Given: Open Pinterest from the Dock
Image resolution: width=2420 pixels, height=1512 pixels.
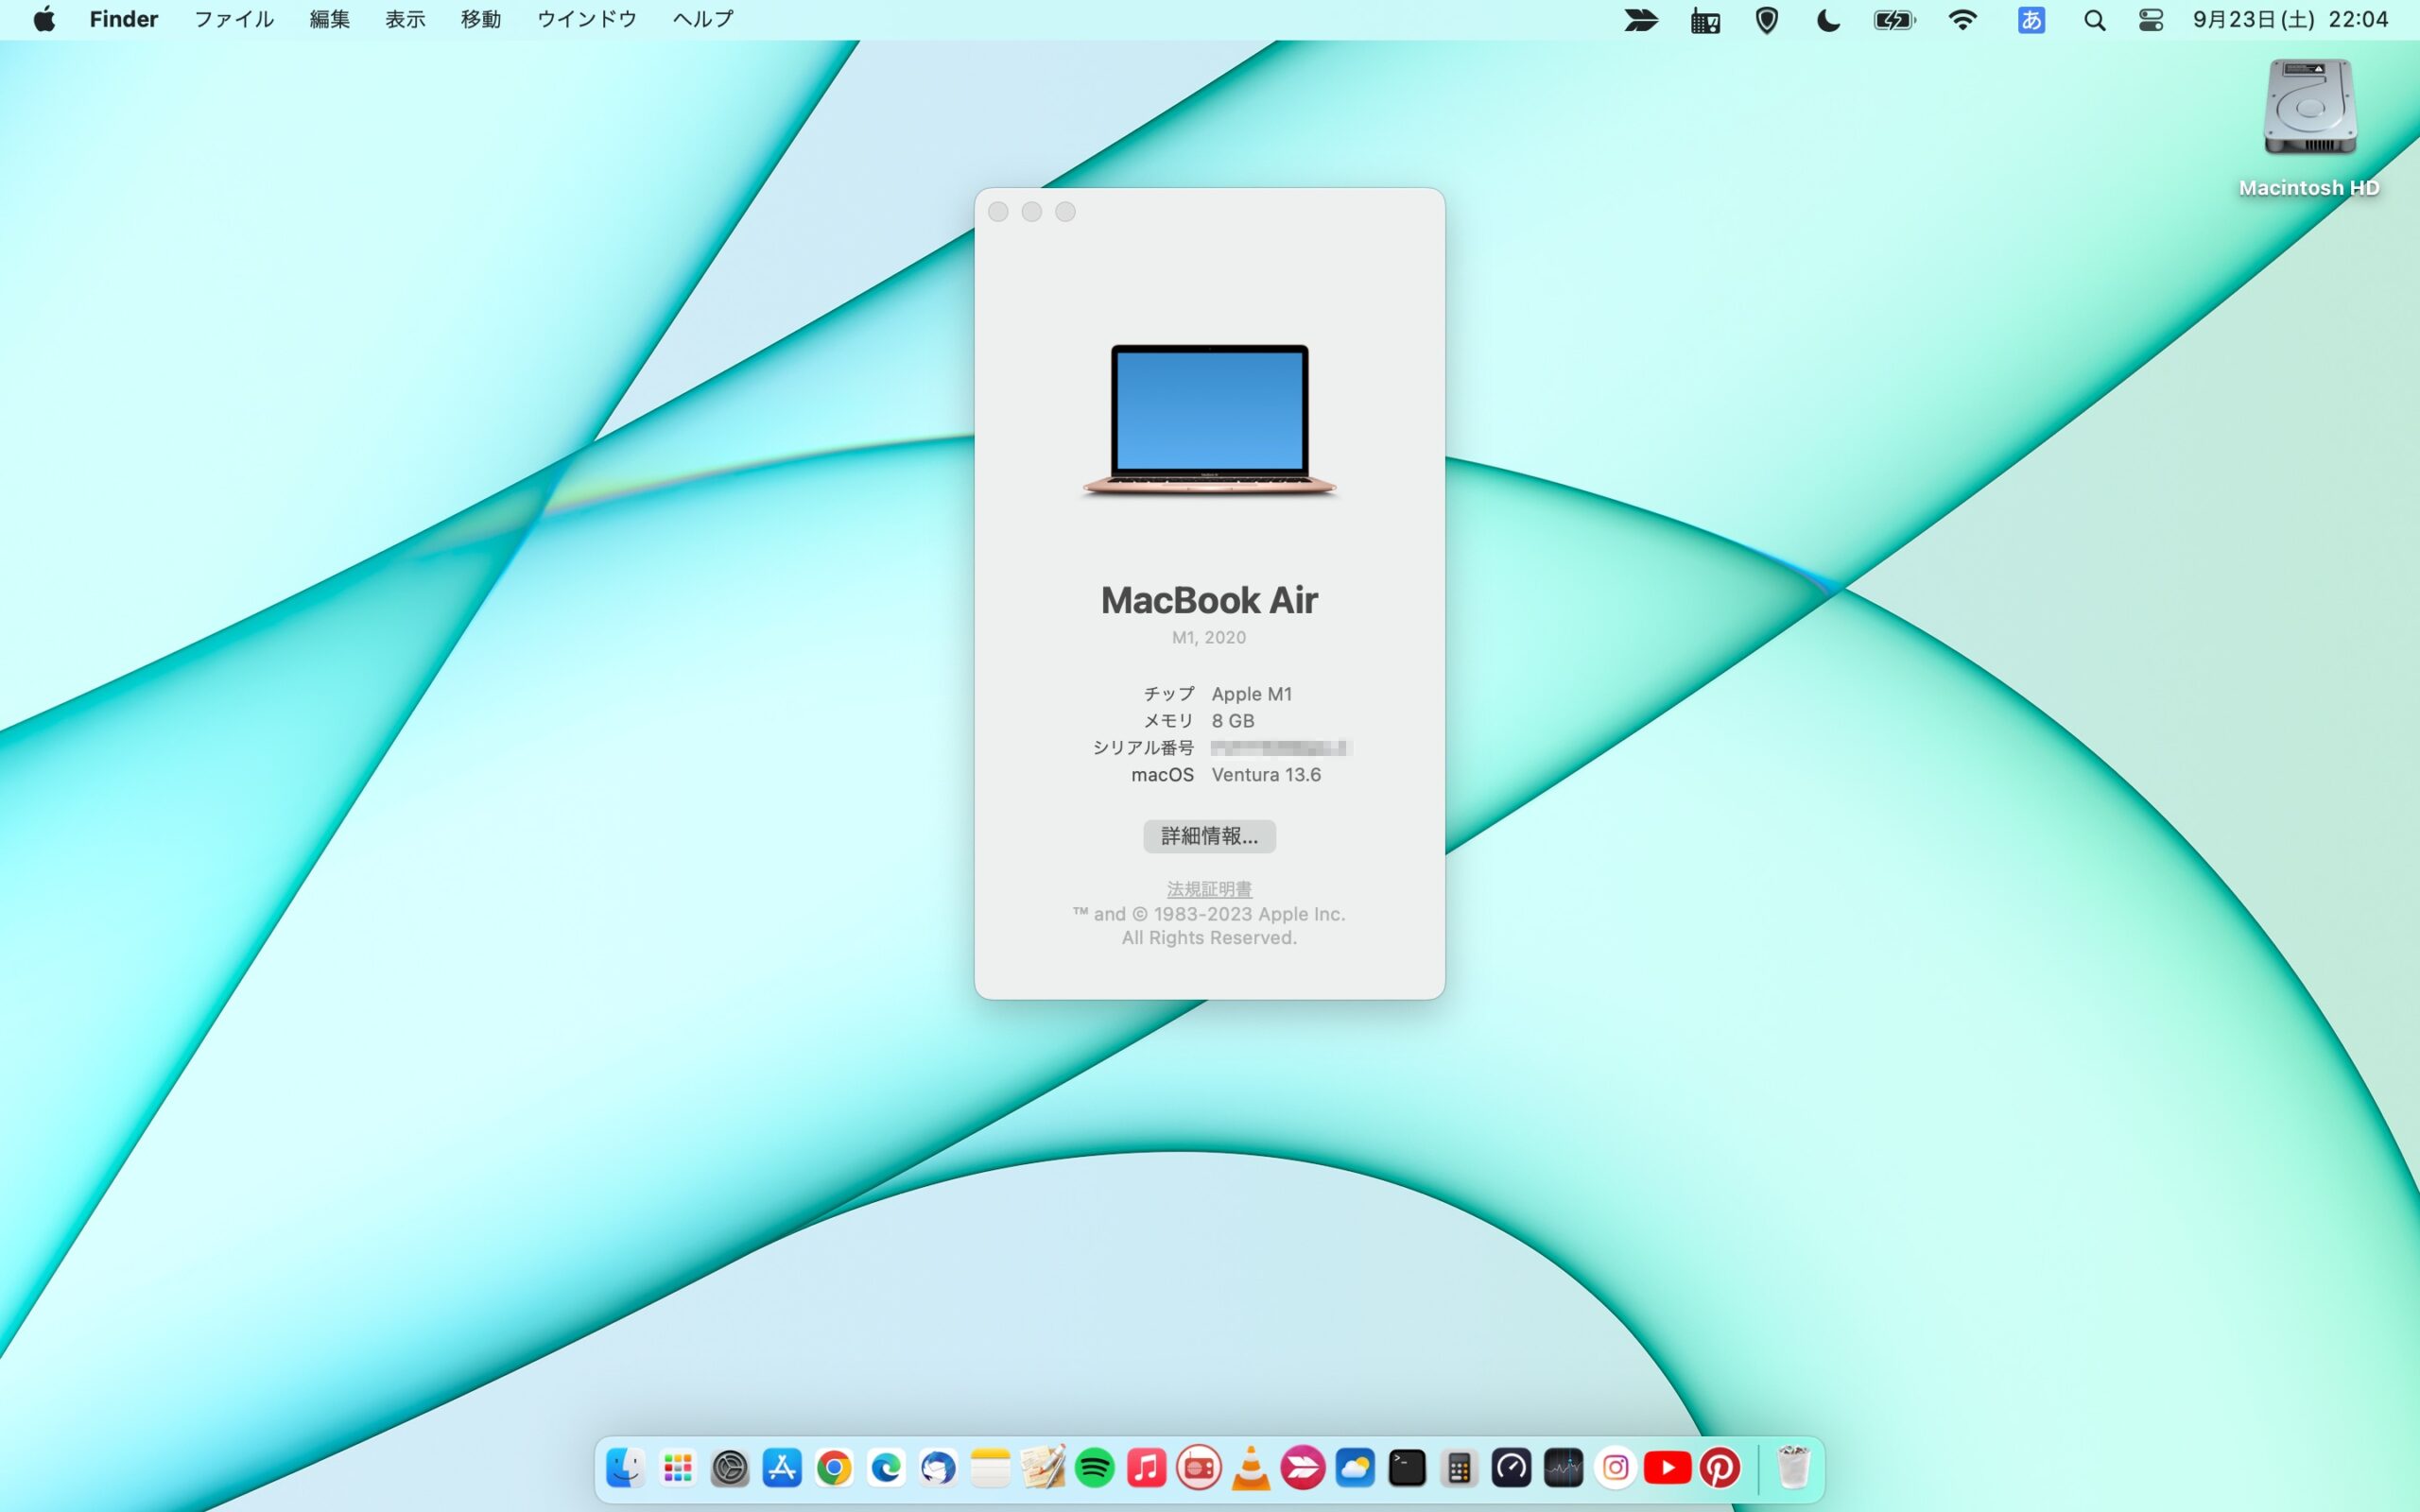Looking at the screenshot, I should [x=1720, y=1468].
